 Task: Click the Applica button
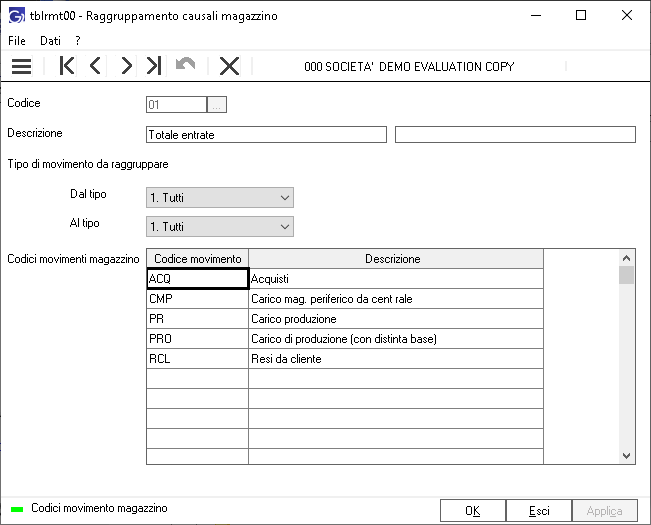tap(604, 510)
